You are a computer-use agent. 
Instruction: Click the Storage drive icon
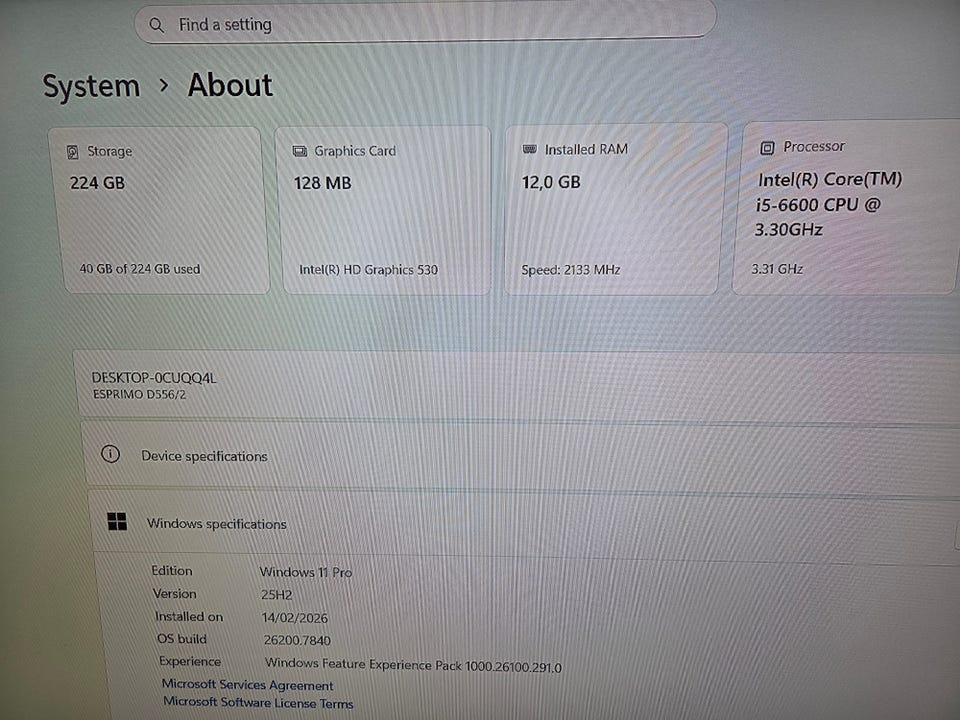pos(73,152)
